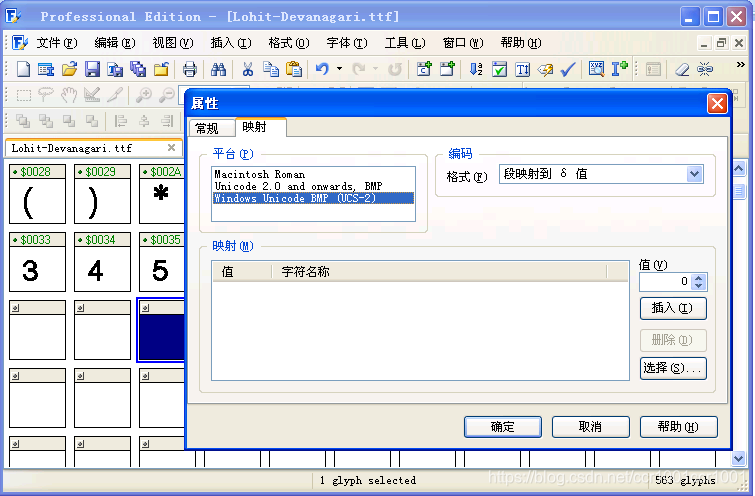Select the $0028 left parenthesis glyph

pyautogui.click(x=37, y=194)
